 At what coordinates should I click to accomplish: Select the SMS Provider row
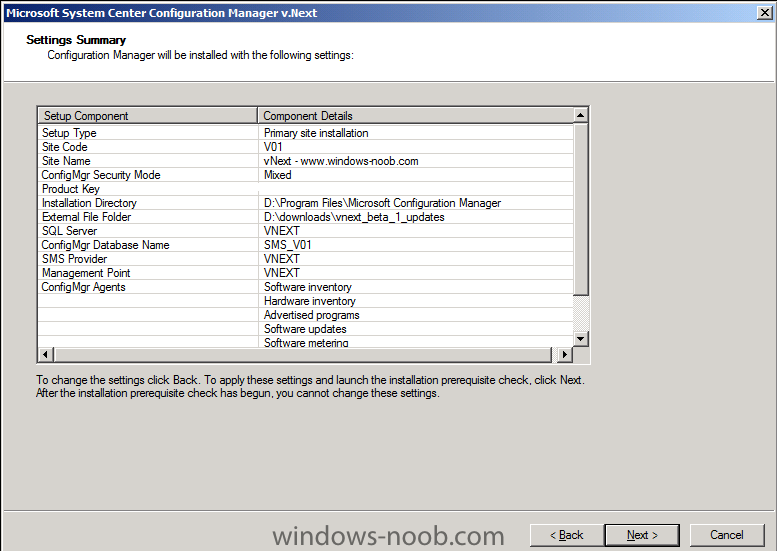click(306, 259)
